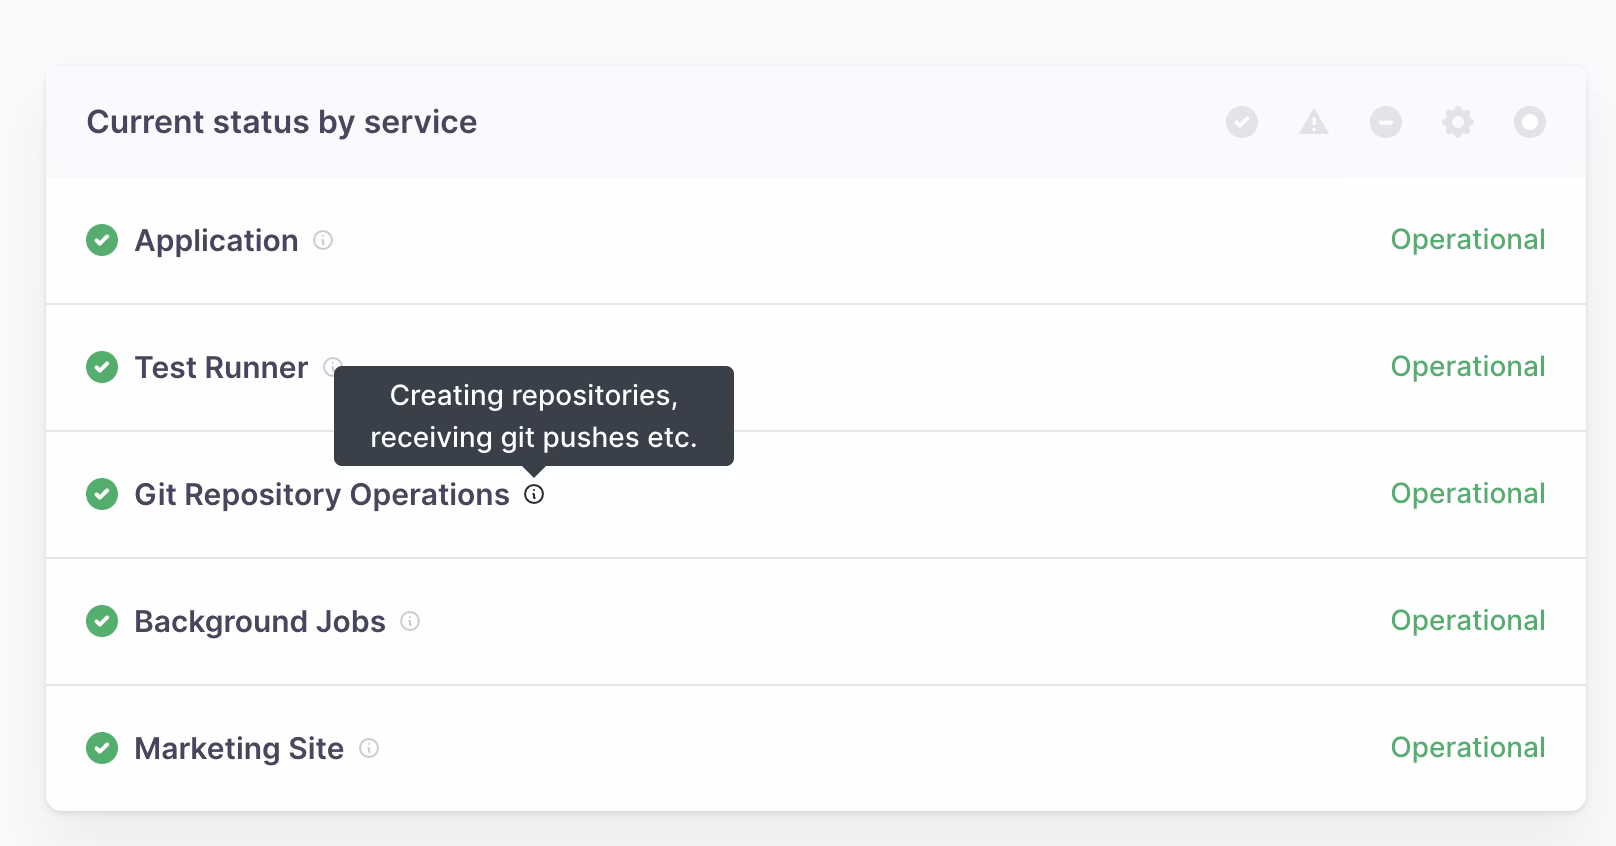Click the Operational status for Application
Viewport: 1616px width, 846px height.
click(x=1467, y=240)
